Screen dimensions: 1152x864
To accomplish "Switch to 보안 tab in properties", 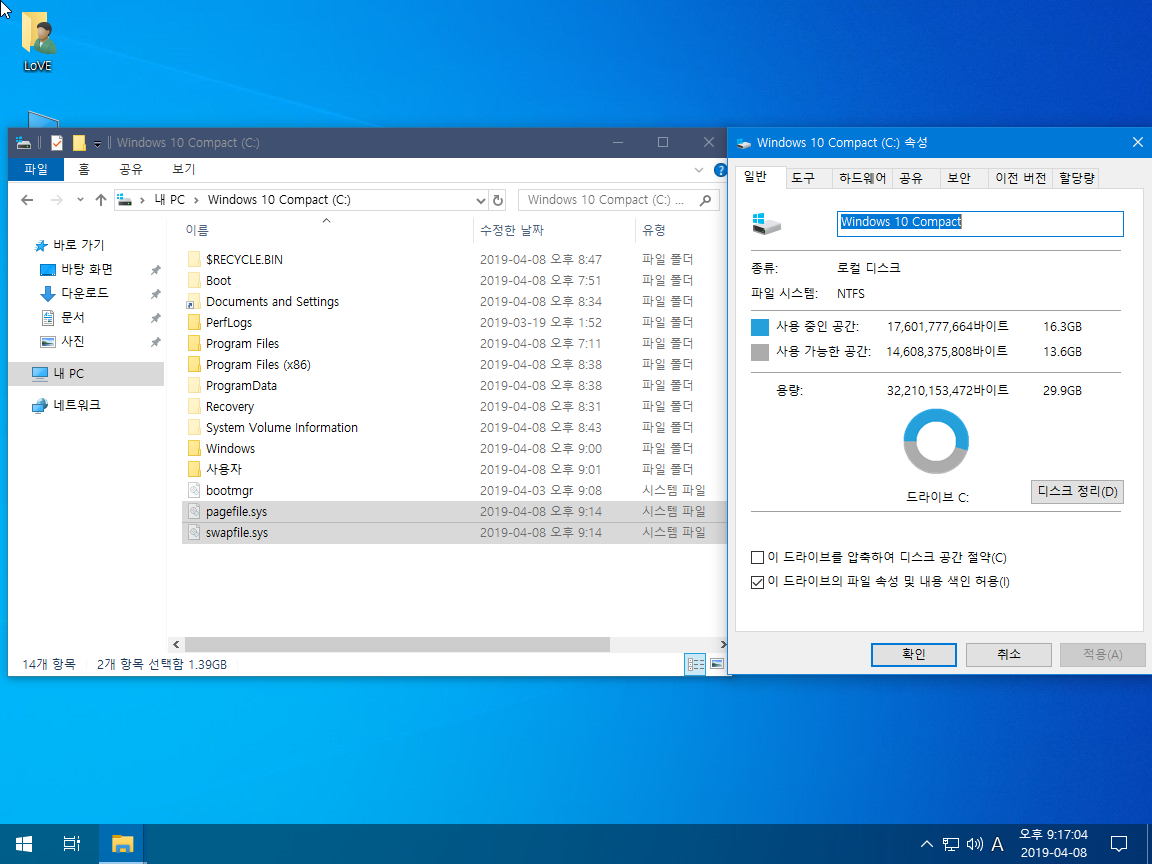I will [x=959, y=179].
